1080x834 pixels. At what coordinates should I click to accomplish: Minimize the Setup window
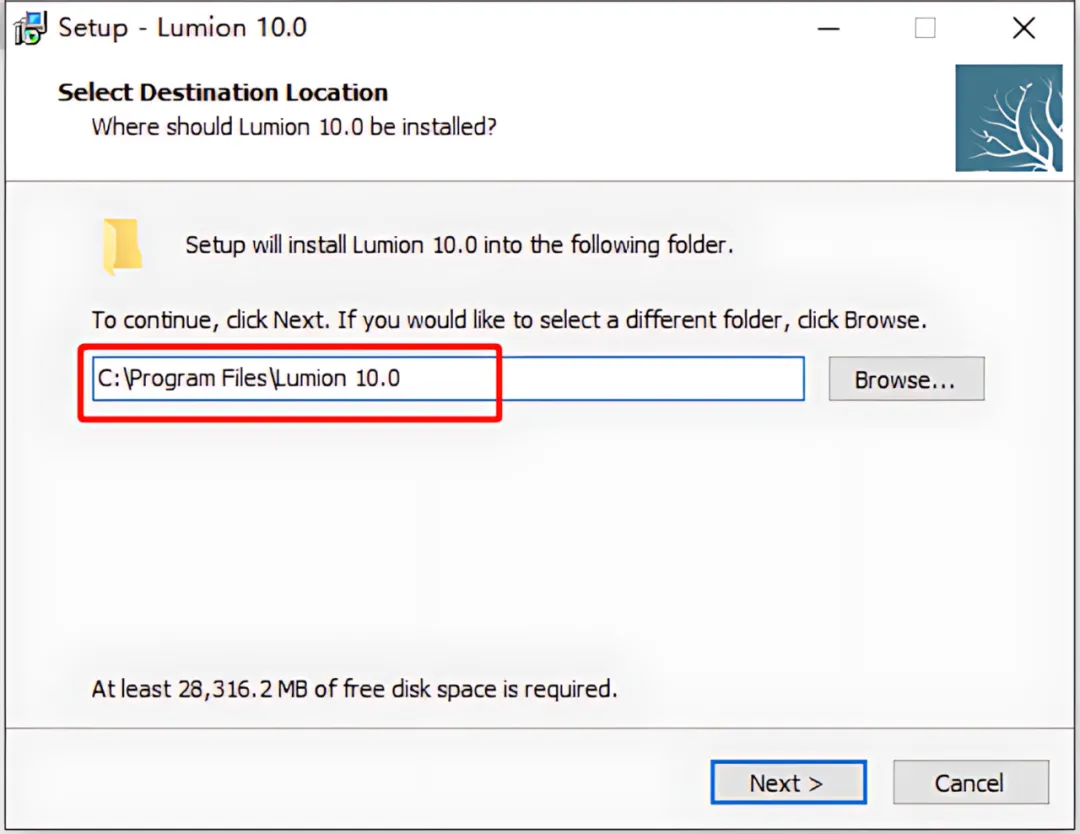(826, 28)
